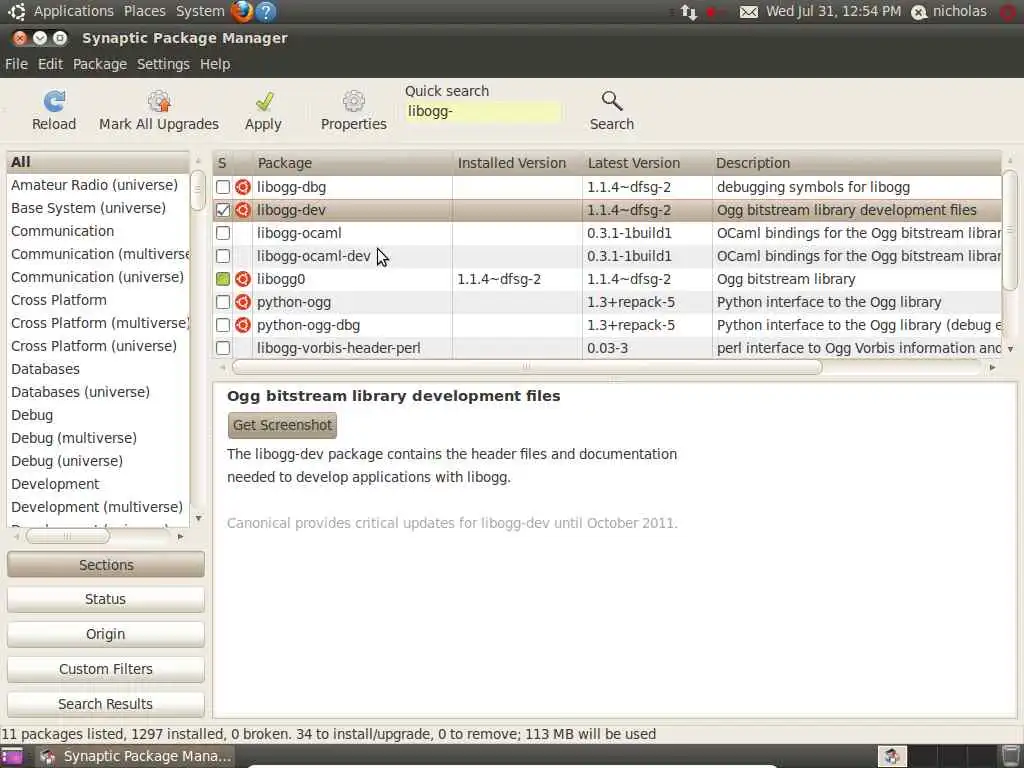The width and height of the screenshot is (1024, 768).
Task: Click the Ubuntu support icon beside libogg0
Action: coord(243,280)
